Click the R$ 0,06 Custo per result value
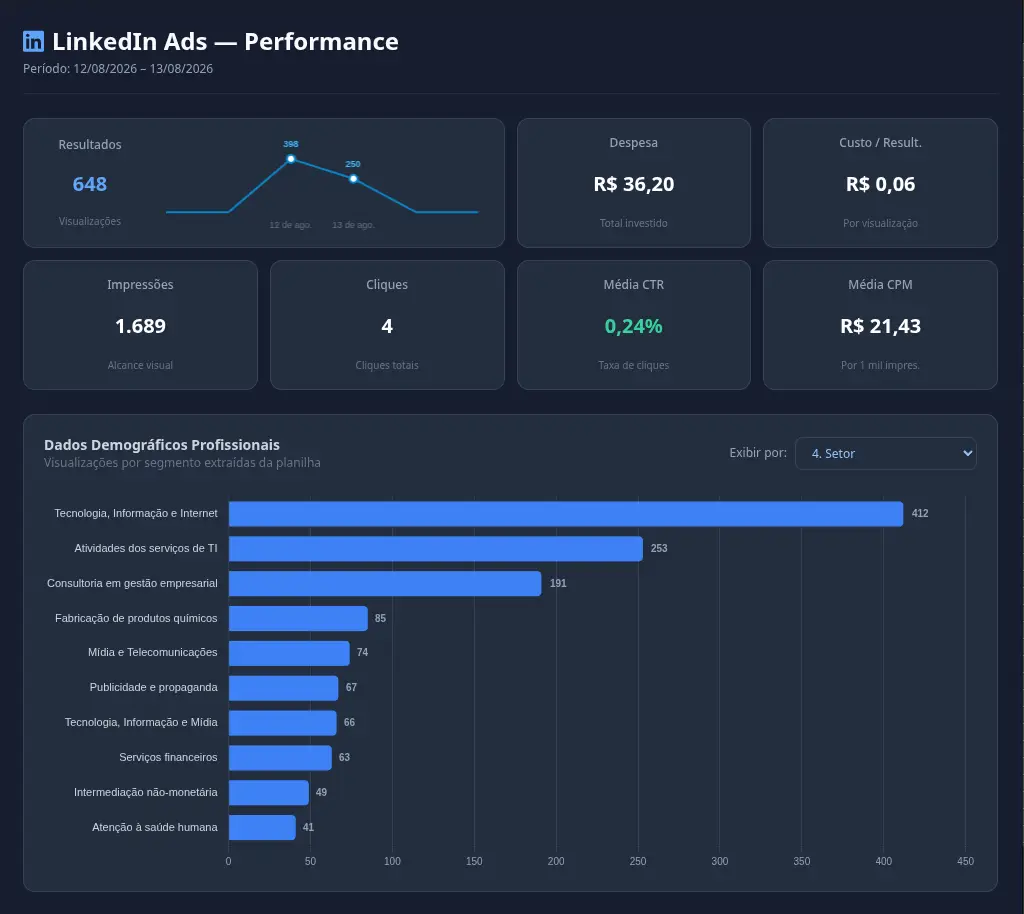This screenshot has height=914, width=1024. [x=880, y=184]
